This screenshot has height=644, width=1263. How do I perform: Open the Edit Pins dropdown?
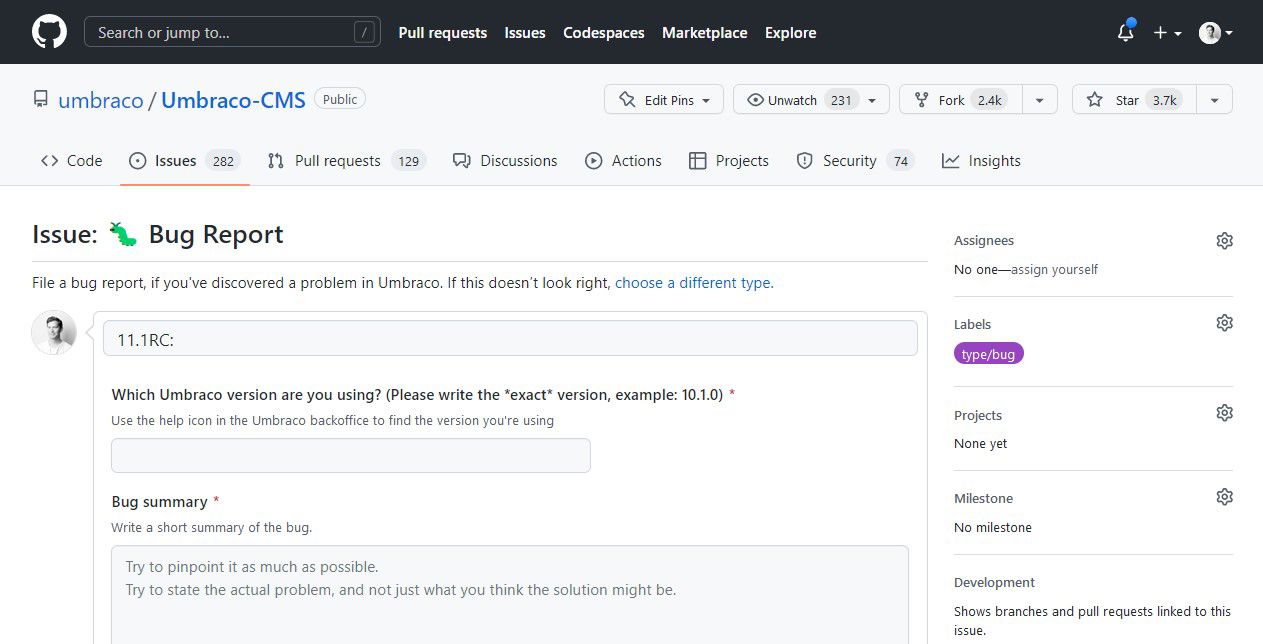tap(664, 100)
